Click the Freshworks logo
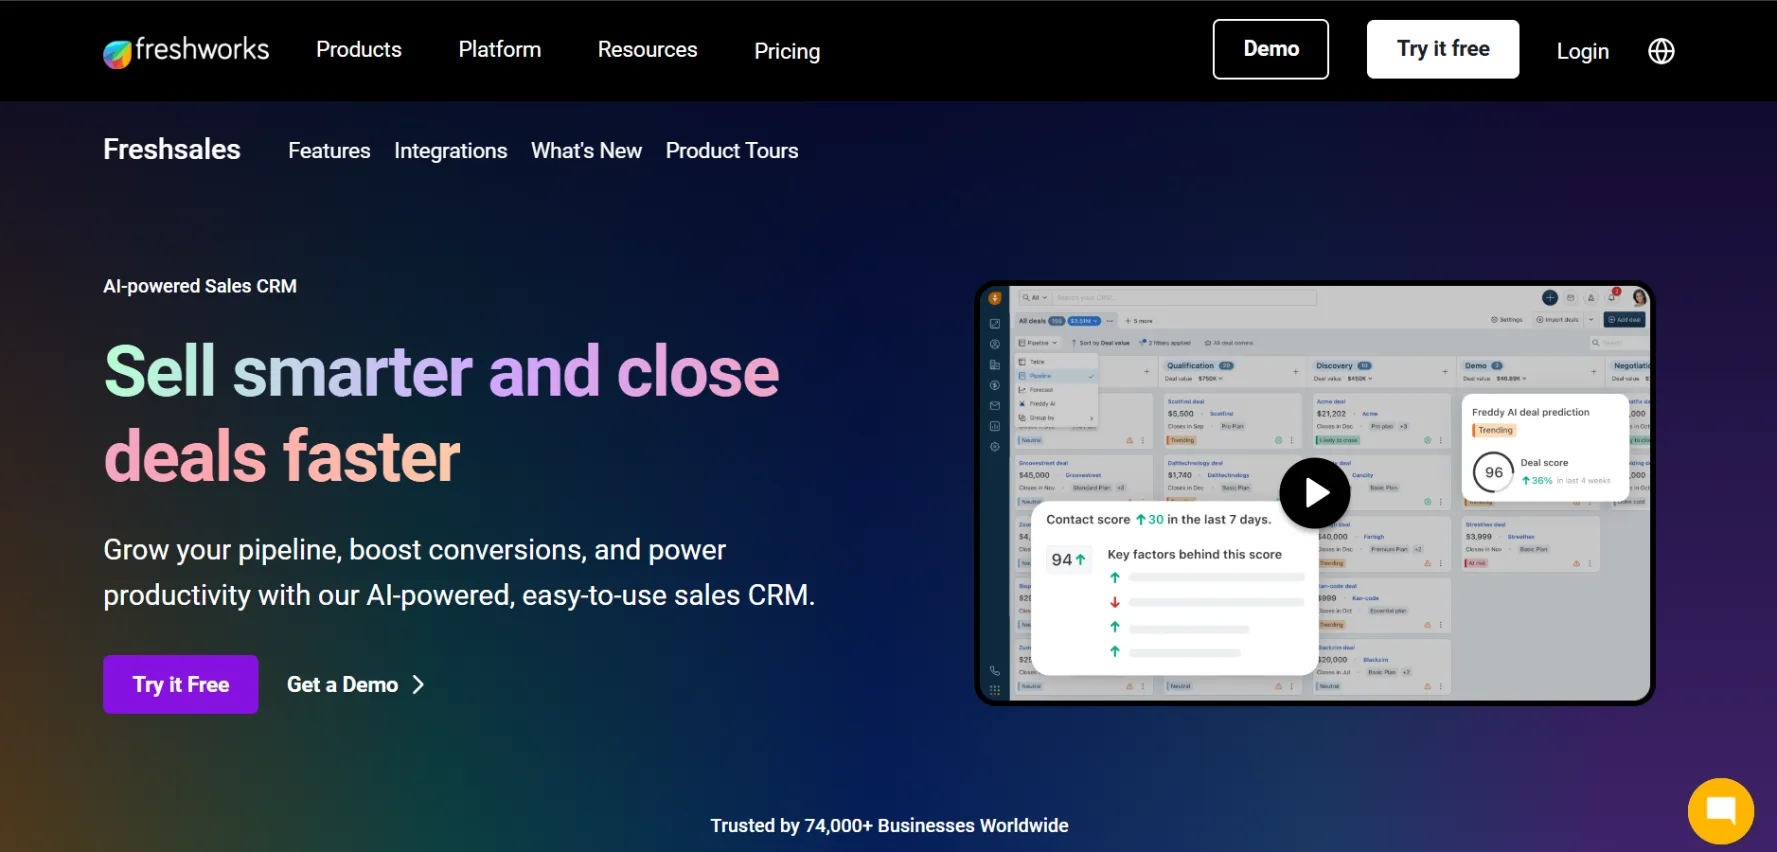The height and width of the screenshot is (852, 1777). [x=186, y=50]
